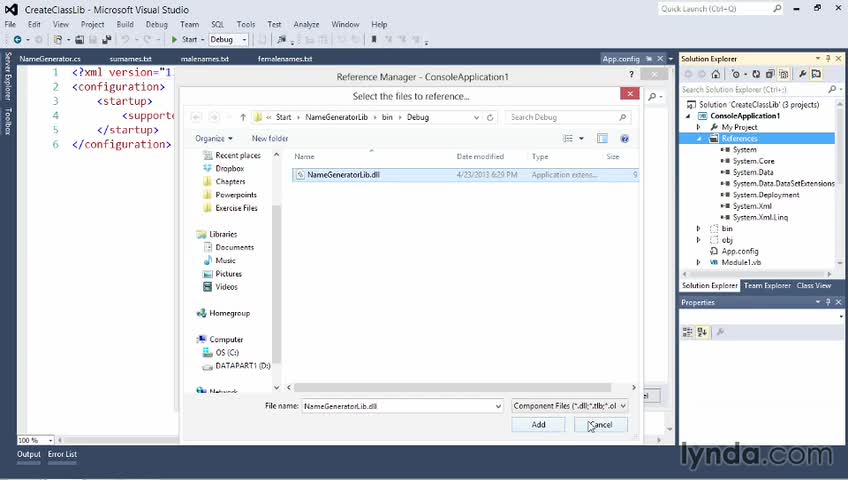Viewport: 848px width, 480px height.
Task: Toggle the preview pane icon in file dialog
Action: [x=602, y=139]
